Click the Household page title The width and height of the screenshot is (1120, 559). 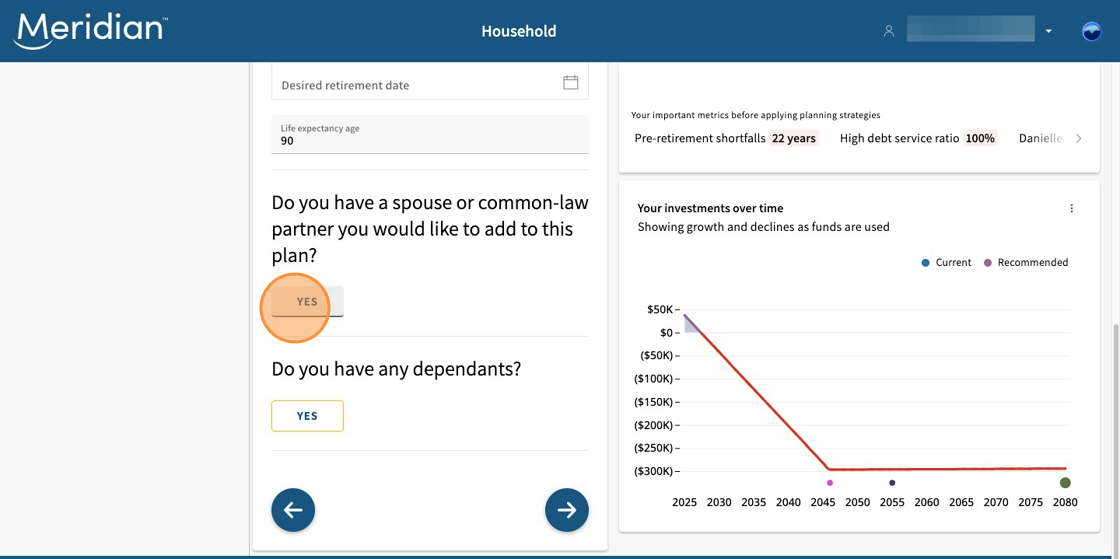pyautogui.click(x=519, y=31)
